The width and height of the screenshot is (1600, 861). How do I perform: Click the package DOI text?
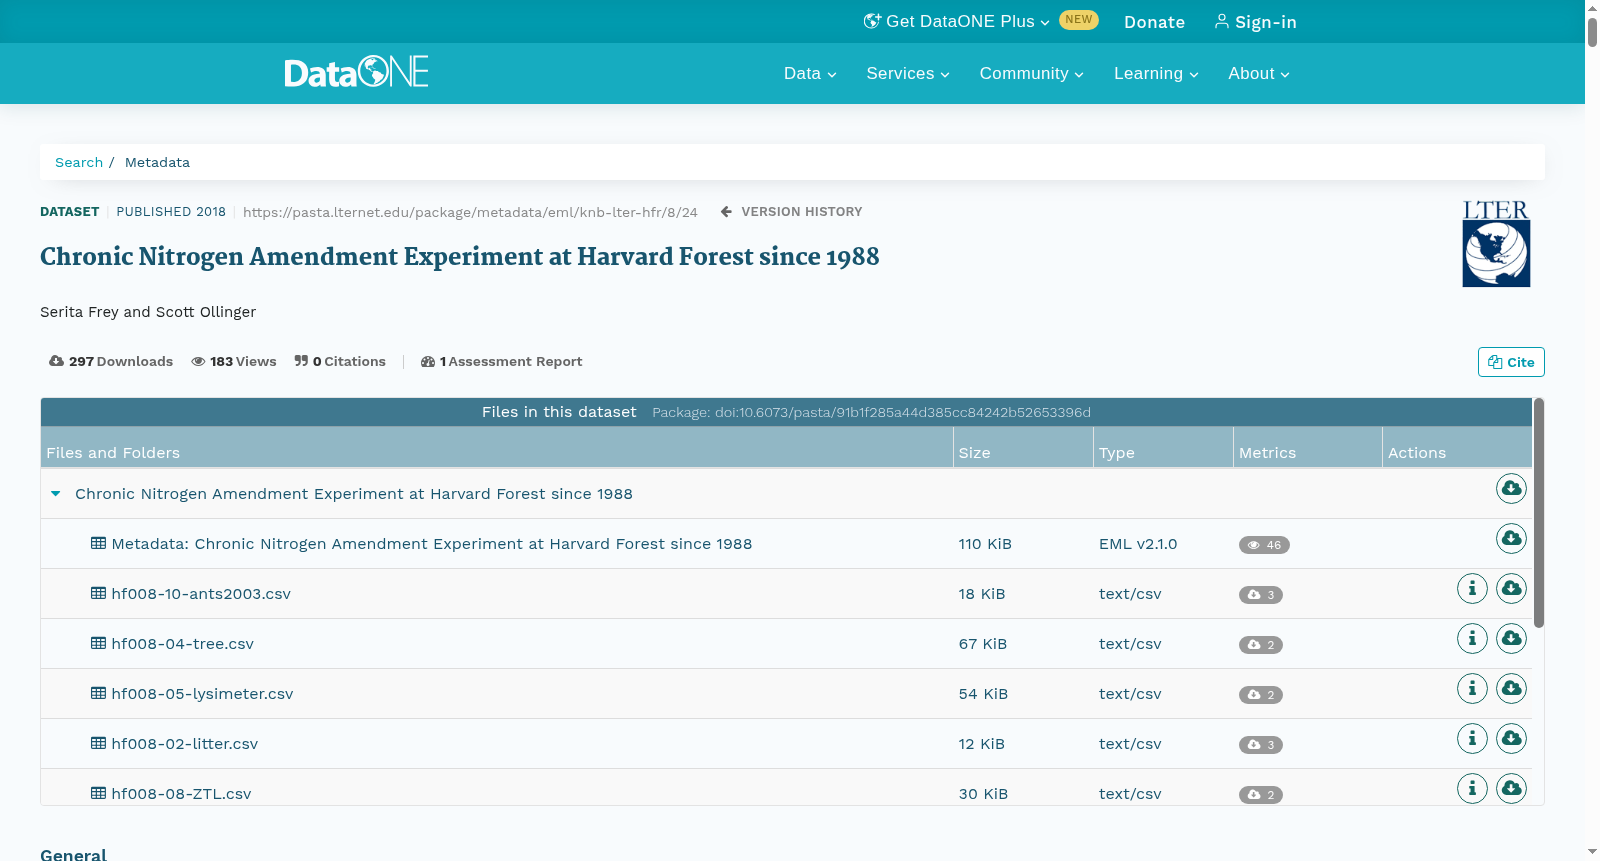(x=871, y=412)
